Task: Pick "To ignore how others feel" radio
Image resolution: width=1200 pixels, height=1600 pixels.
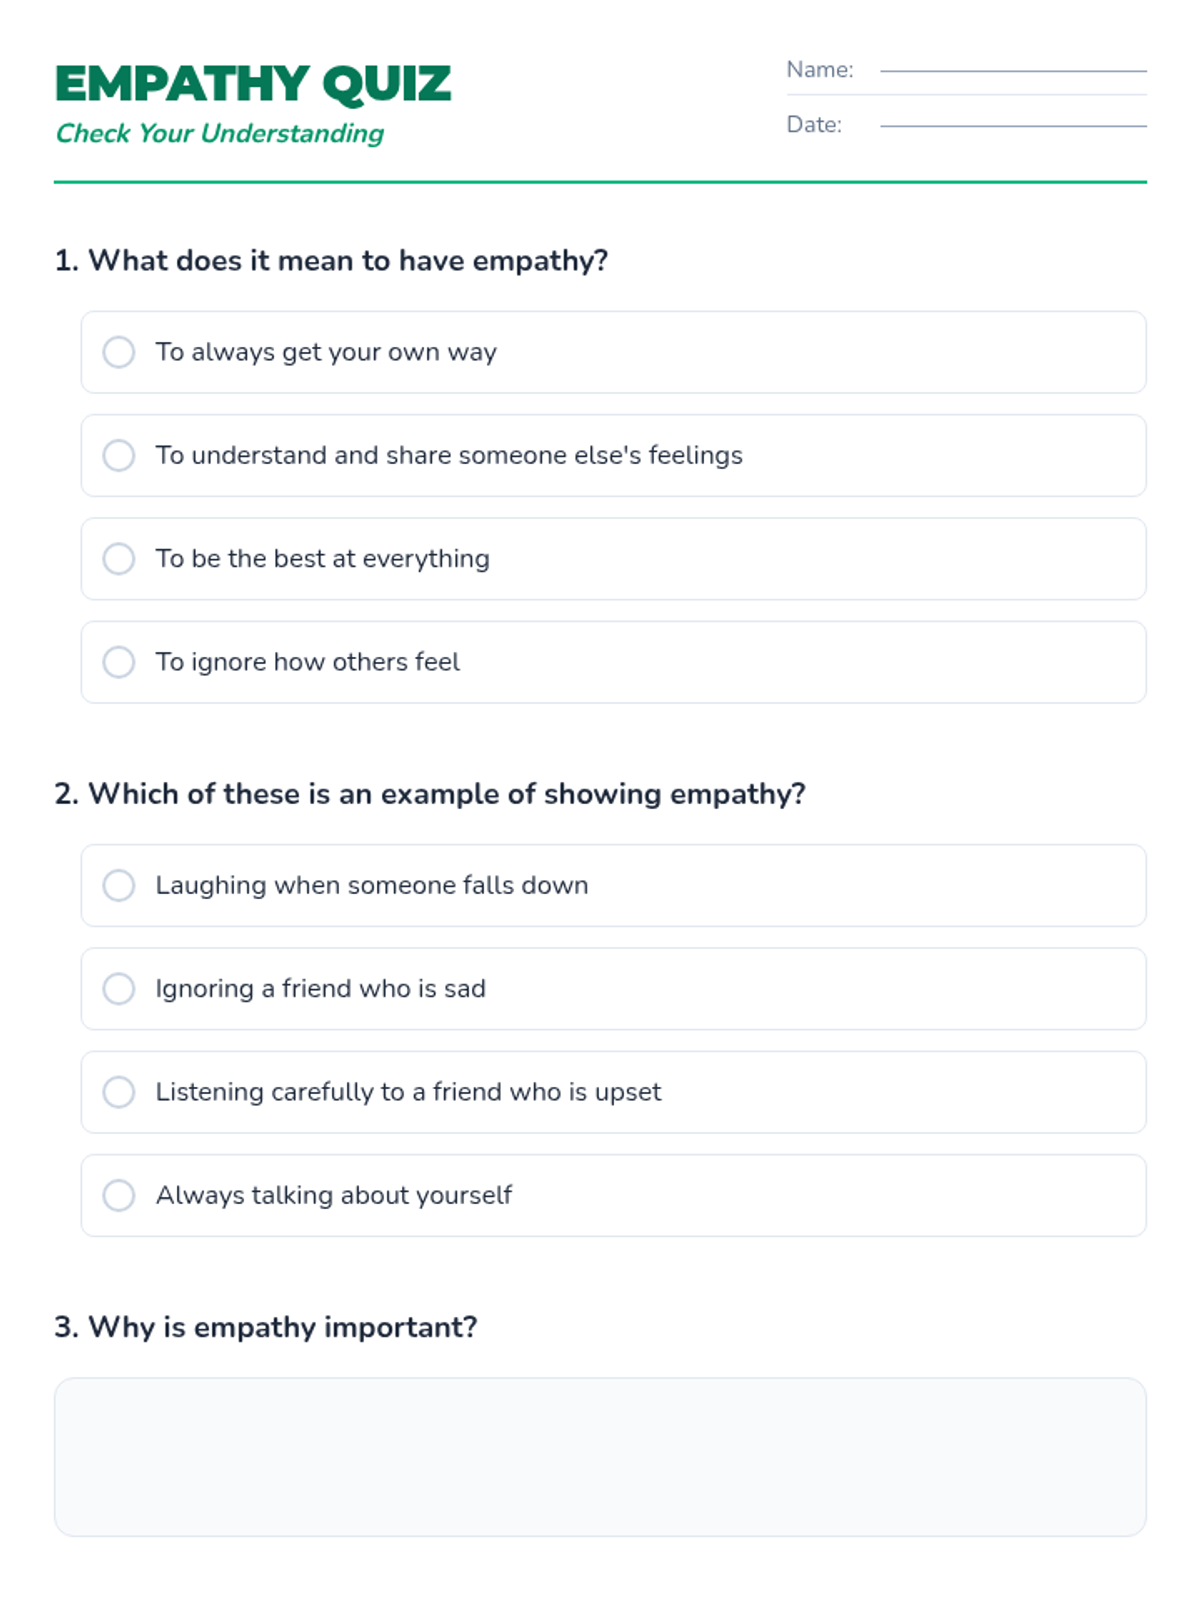Action: click(119, 662)
